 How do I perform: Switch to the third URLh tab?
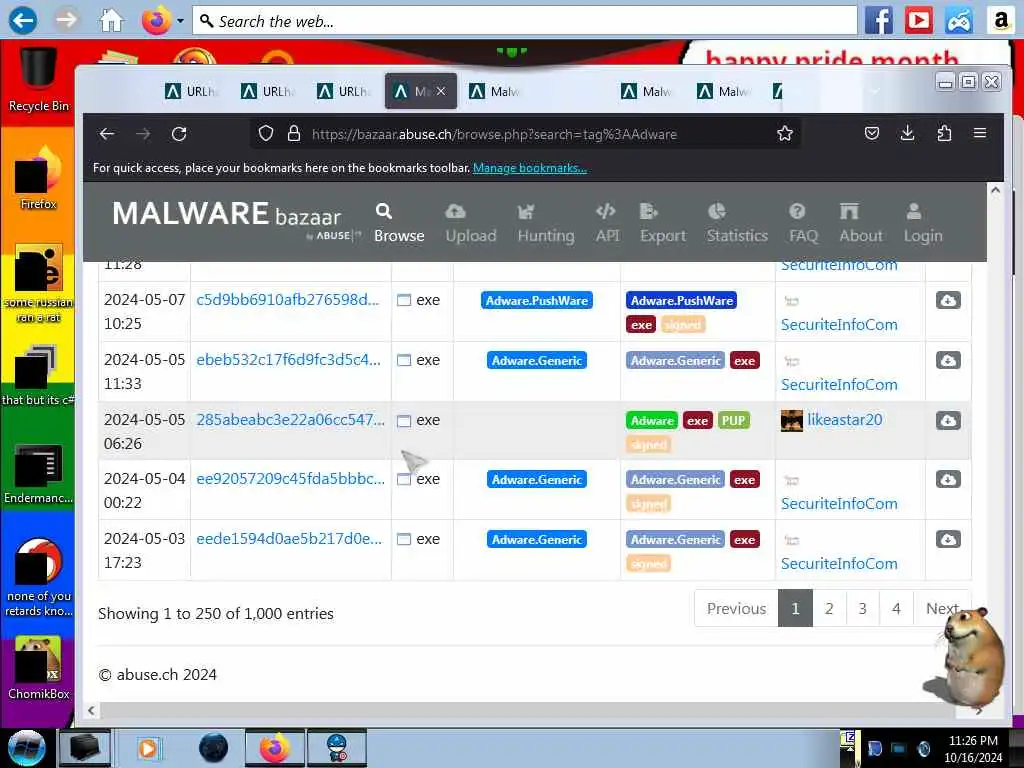tap(344, 91)
